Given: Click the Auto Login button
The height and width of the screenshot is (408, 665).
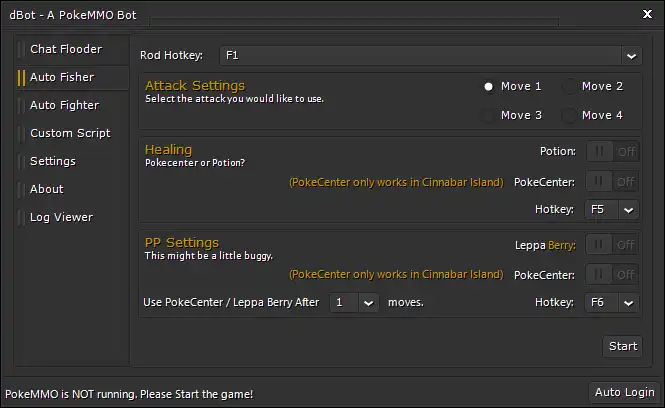Looking at the screenshot, I should (x=624, y=392).
